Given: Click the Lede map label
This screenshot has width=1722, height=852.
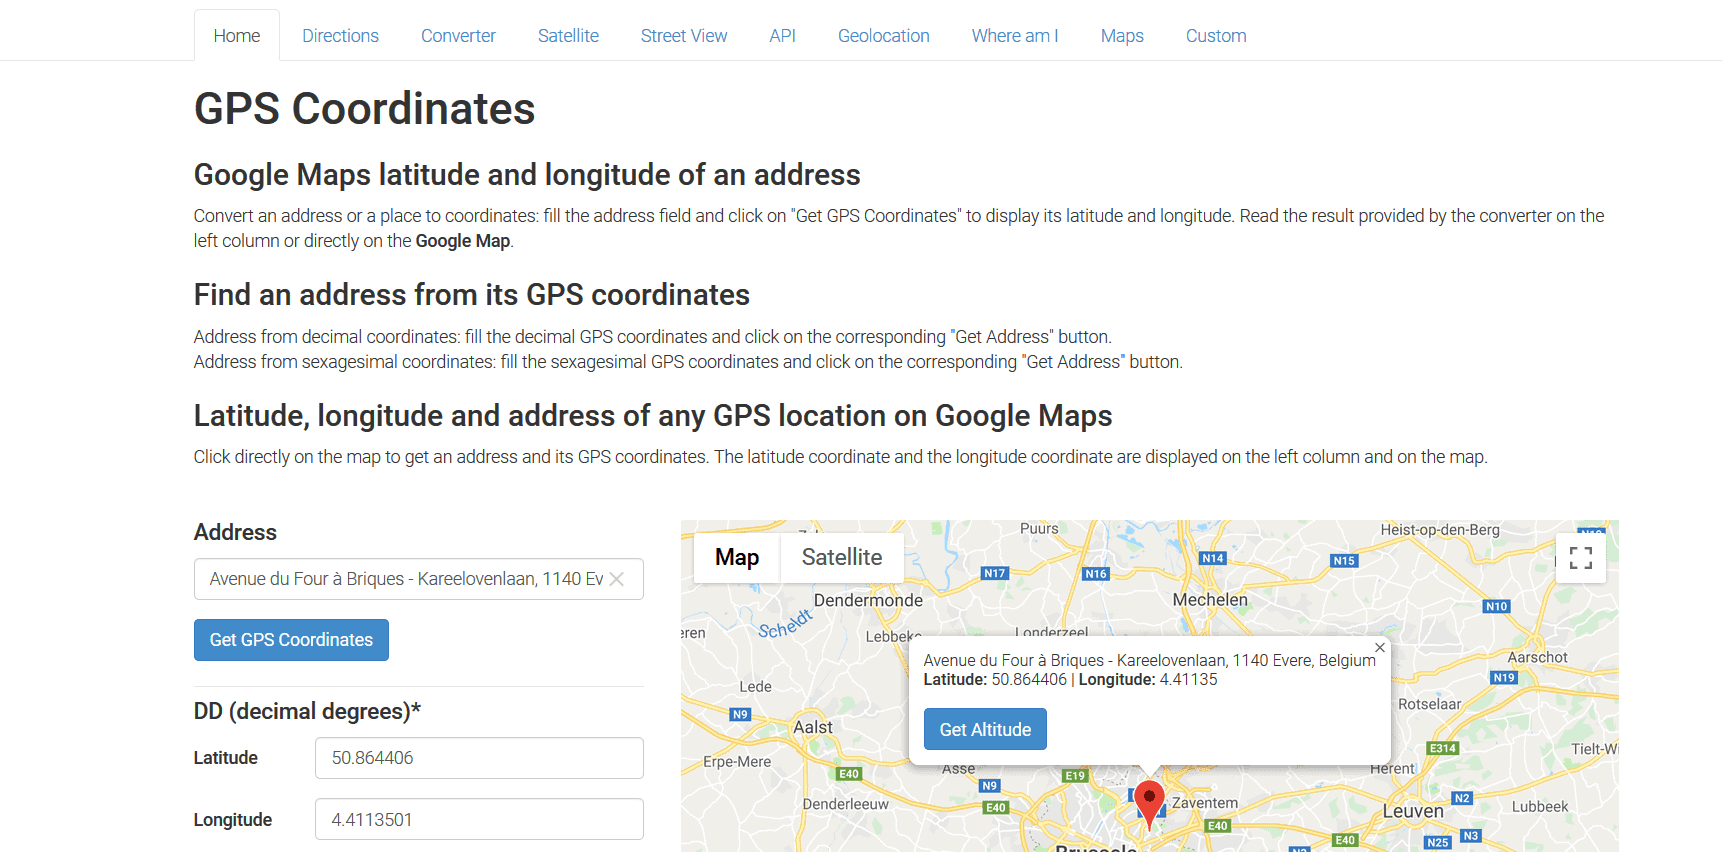Looking at the screenshot, I should point(755,686).
